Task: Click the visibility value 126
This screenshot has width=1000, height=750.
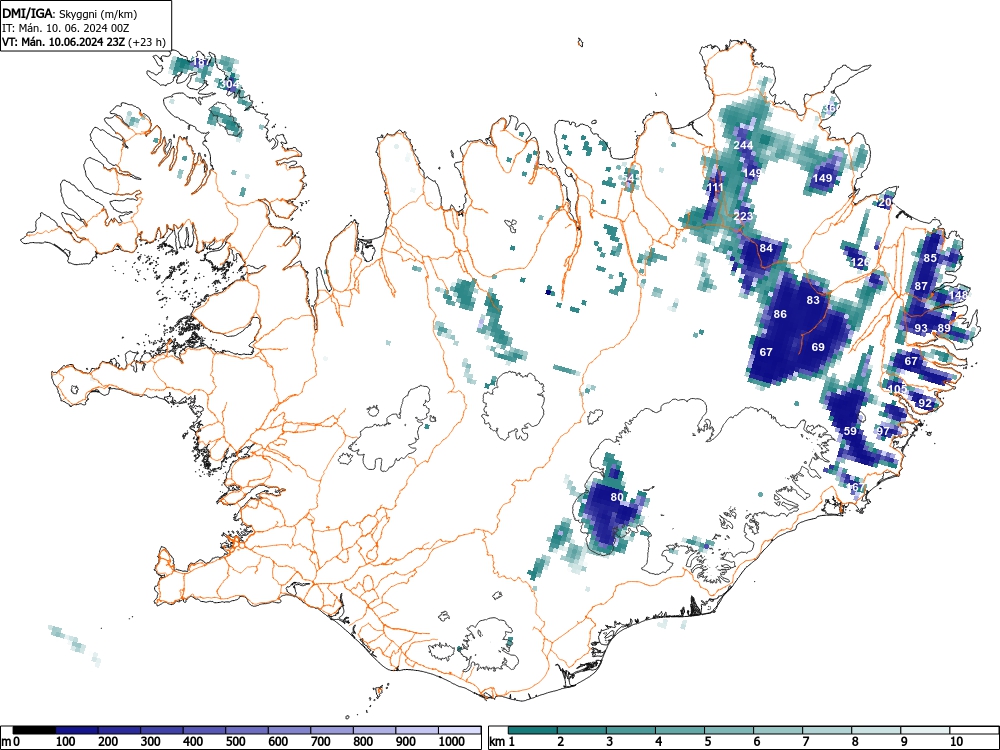Action: tap(860, 262)
